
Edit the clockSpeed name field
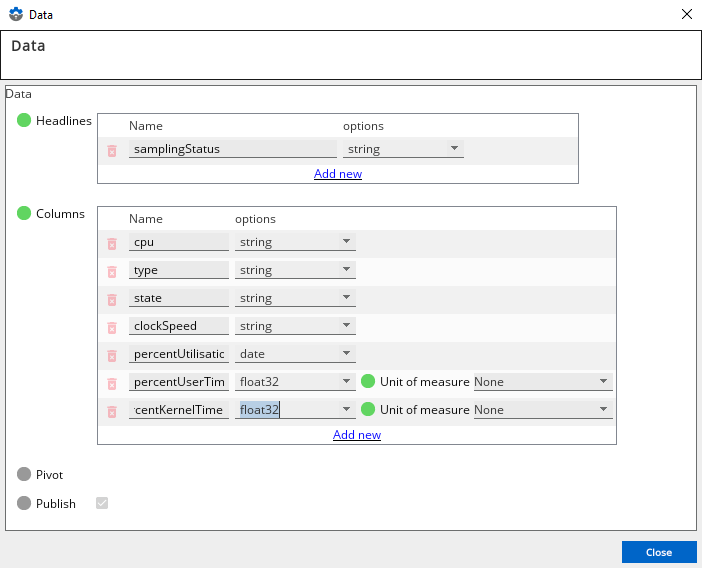pyautogui.click(x=179, y=326)
